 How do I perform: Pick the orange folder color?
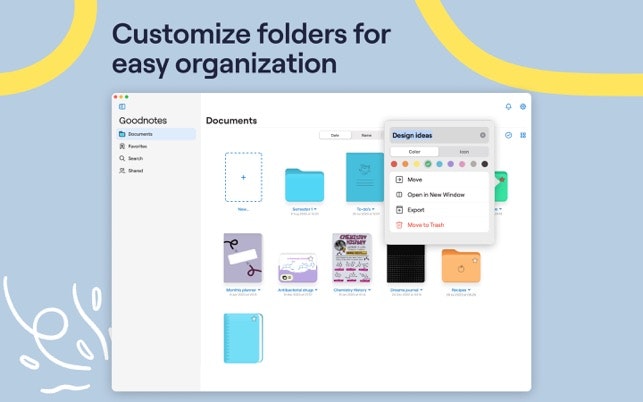point(405,164)
